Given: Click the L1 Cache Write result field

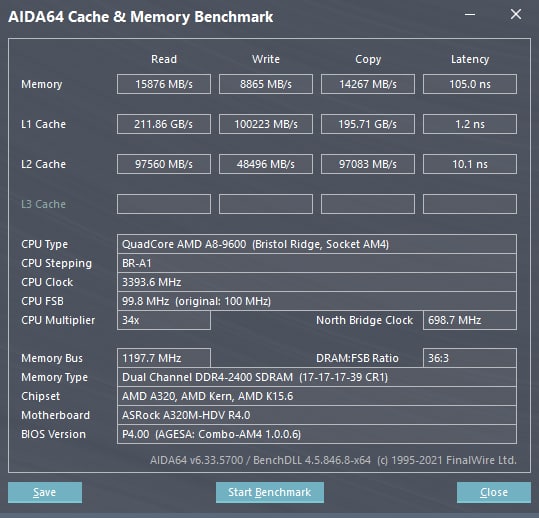Looking at the screenshot, I should point(266,124).
